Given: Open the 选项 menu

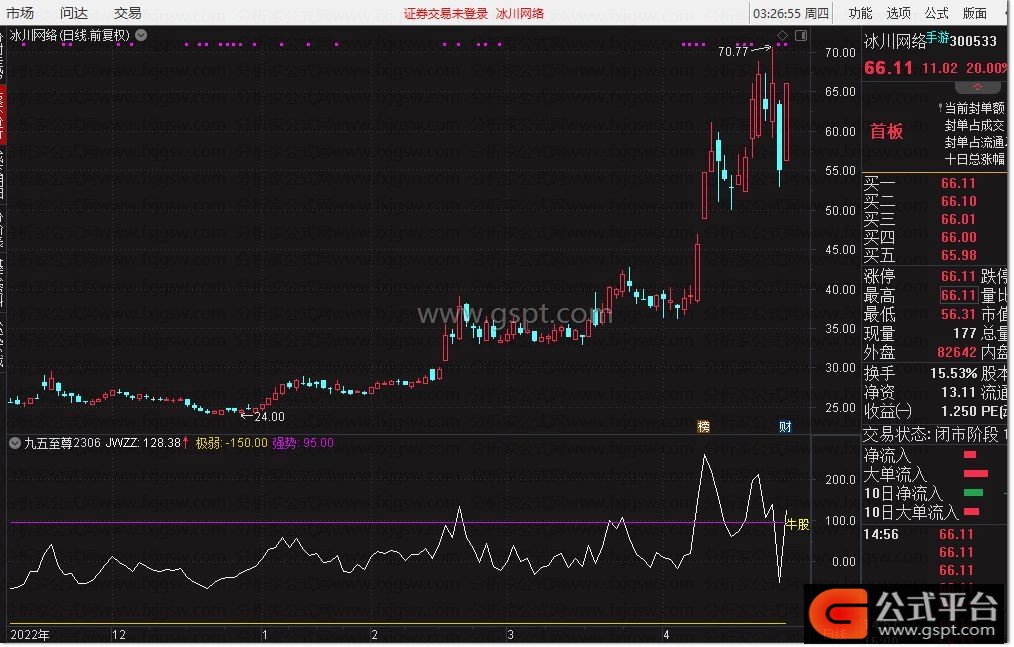Looking at the screenshot, I should point(898,13).
